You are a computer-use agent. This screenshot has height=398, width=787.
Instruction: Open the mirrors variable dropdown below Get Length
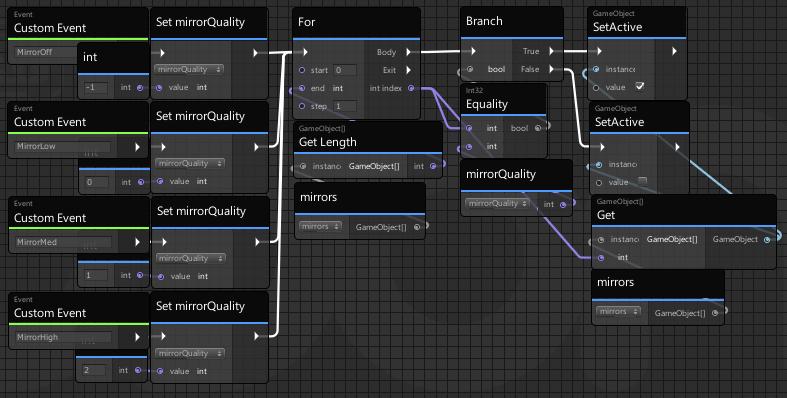tap(320, 226)
